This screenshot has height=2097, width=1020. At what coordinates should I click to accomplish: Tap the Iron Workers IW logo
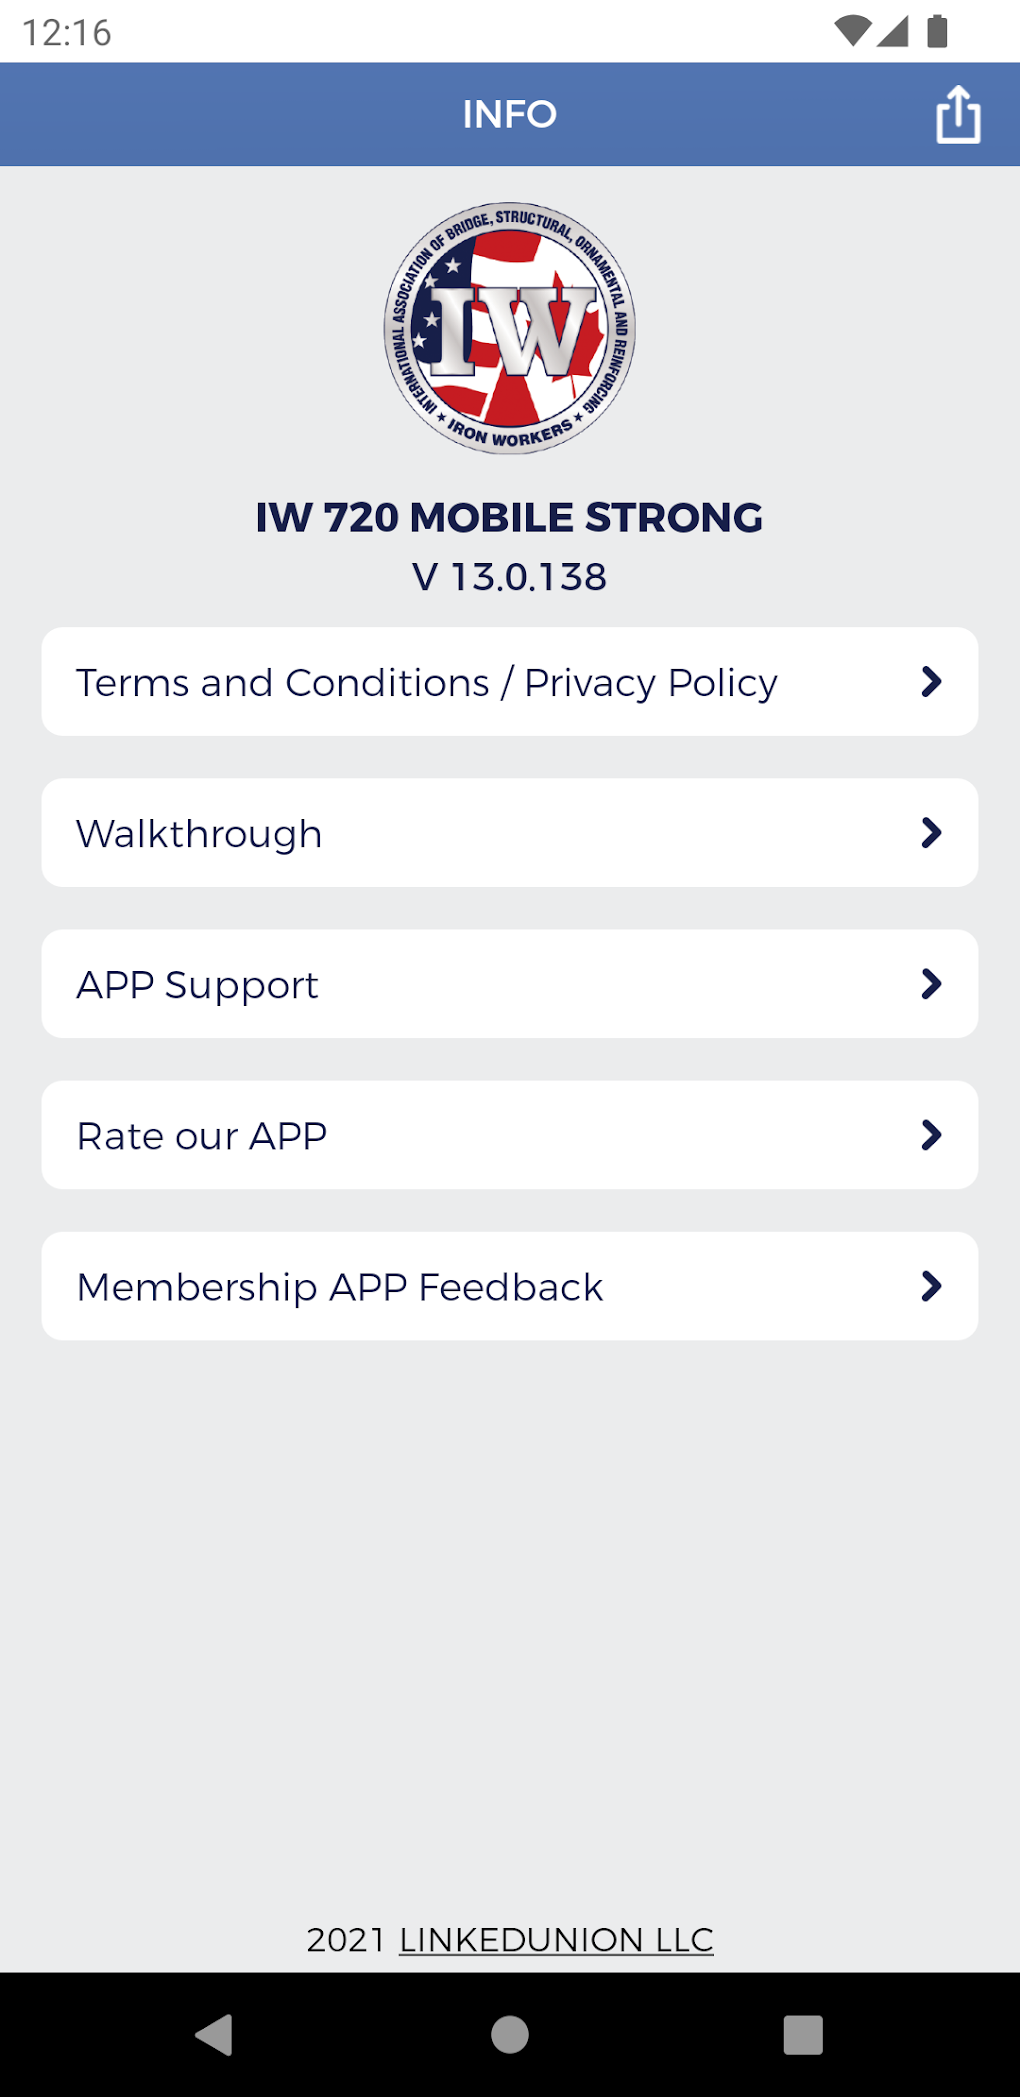pyautogui.click(x=510, y=329)
